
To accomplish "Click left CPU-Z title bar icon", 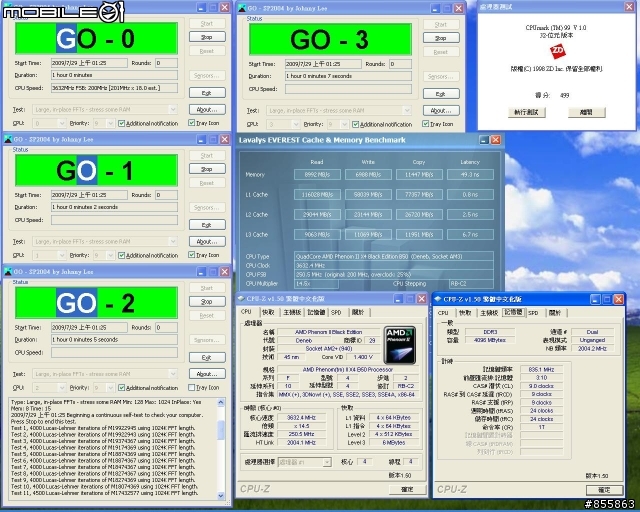I will [241, 298].
